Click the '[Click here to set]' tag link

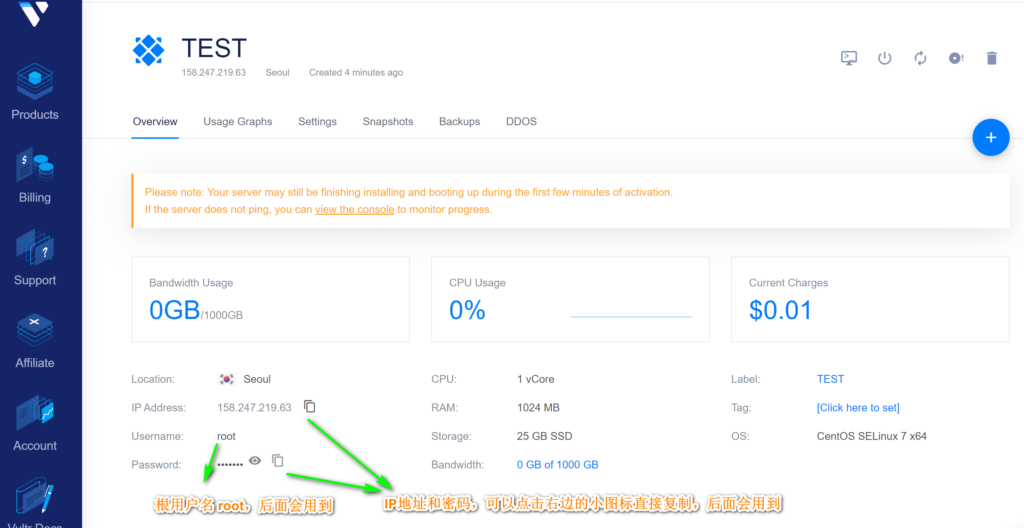(858, 408)
